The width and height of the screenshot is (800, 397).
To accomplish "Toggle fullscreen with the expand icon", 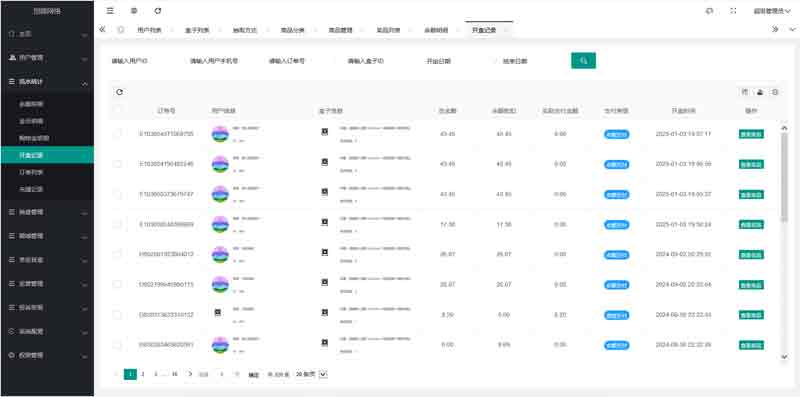I will coord(734,11).
